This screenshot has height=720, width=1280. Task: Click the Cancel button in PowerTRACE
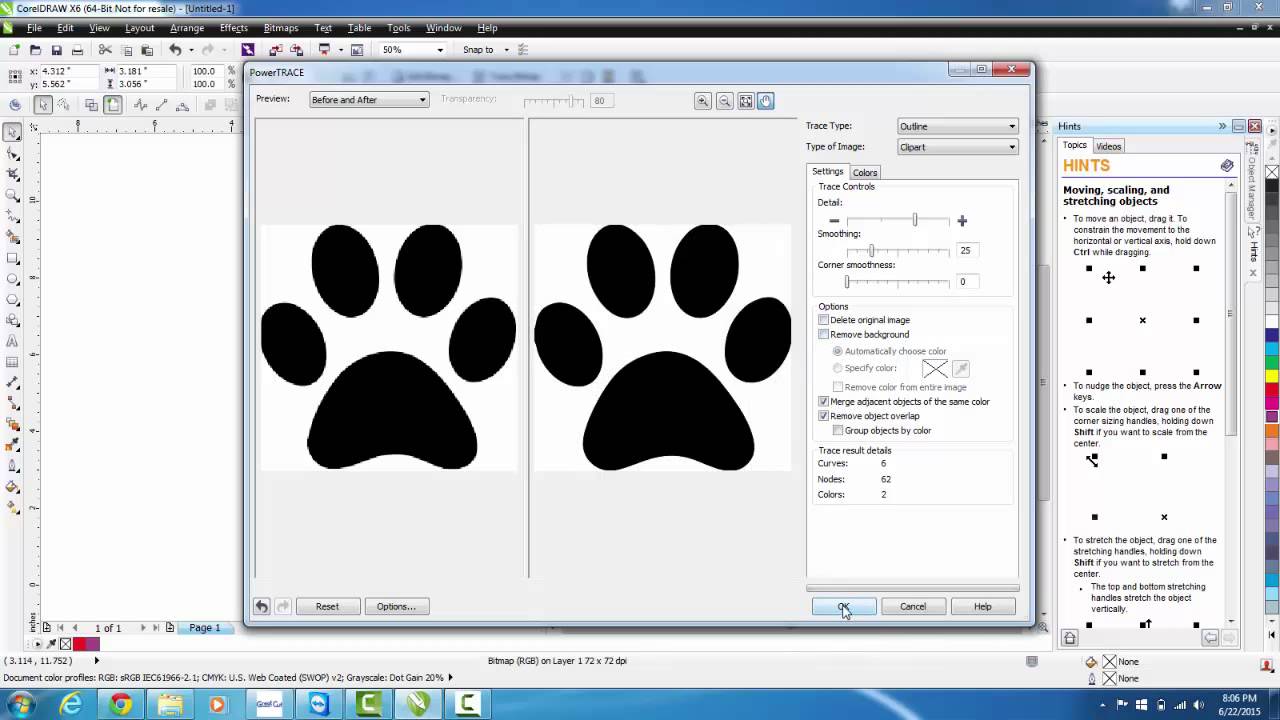click(x=913, y=606)
